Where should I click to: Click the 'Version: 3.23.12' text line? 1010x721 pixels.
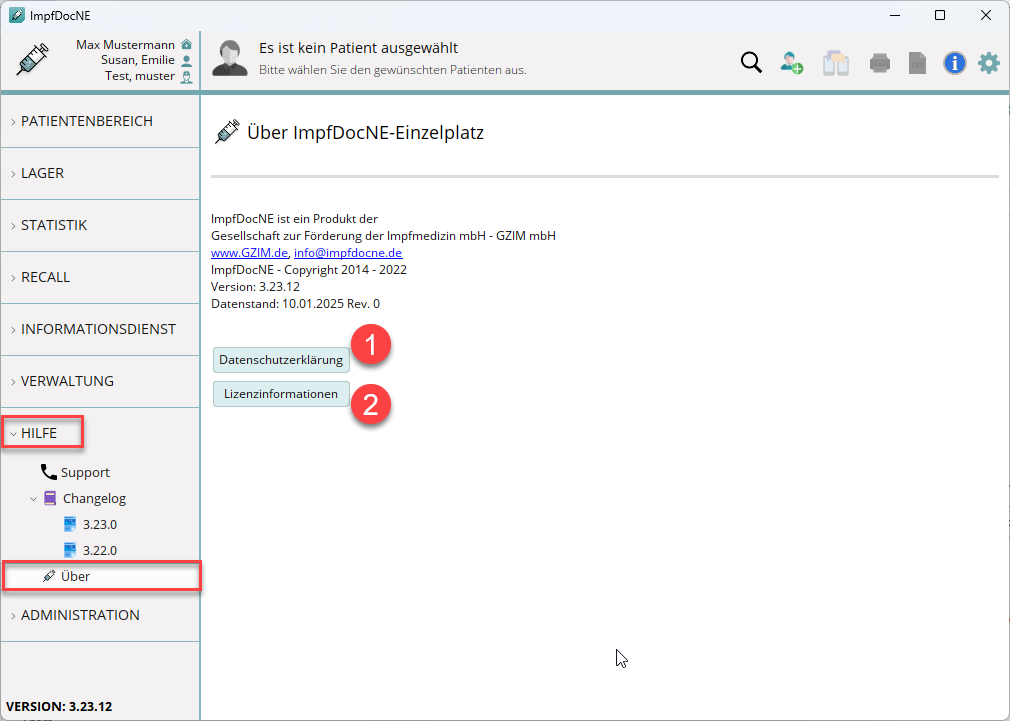[255, 287]
